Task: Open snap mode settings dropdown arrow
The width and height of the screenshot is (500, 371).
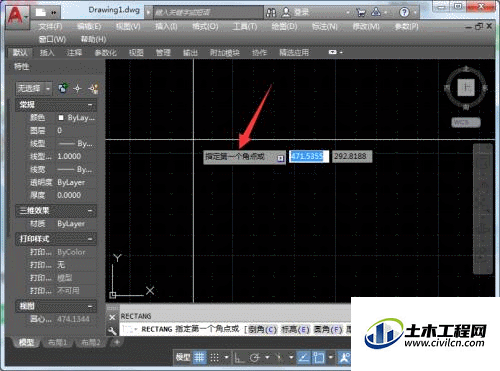Action: click(226, 357)
